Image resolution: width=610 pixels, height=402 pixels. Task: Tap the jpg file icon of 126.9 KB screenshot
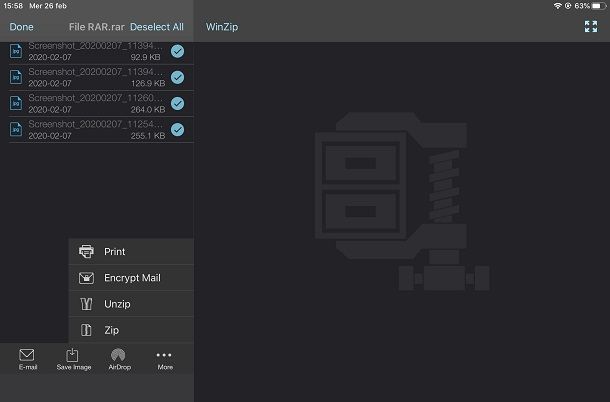(16, 77)
